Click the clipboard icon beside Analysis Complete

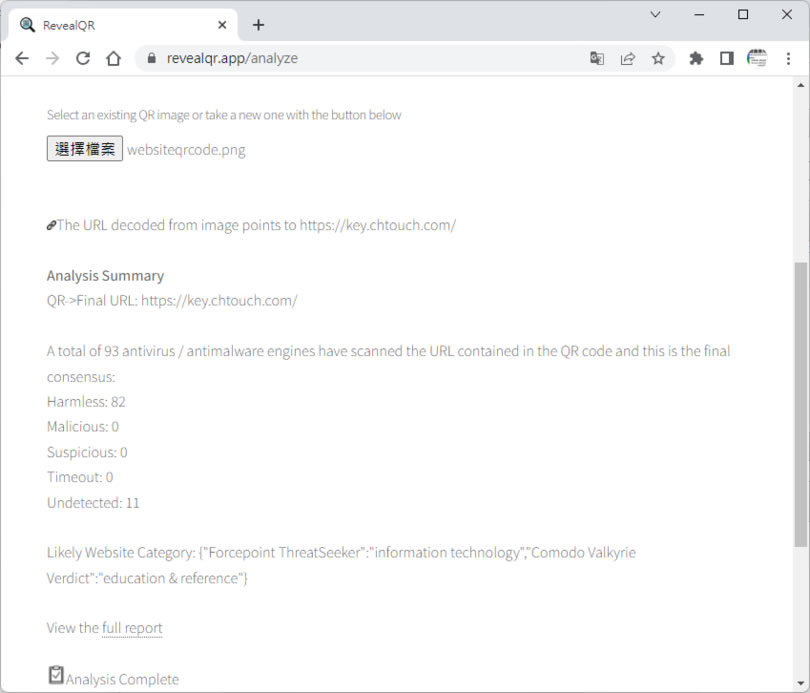point(56,675)
